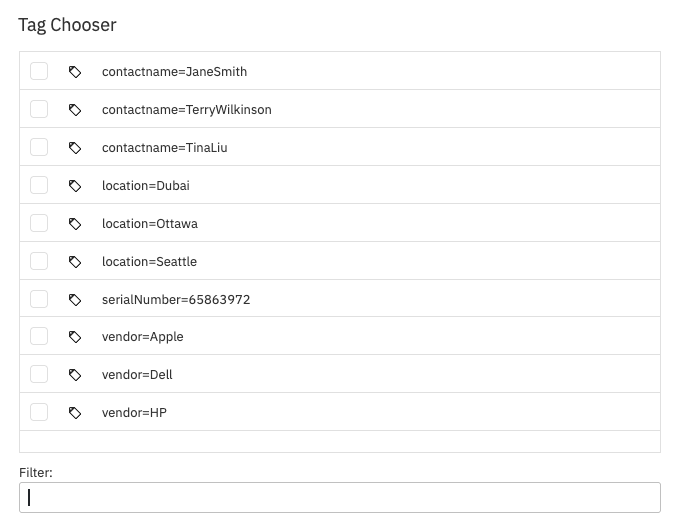Pick the vendor=Apple tag label
Image resolution: width=684 pixels, height=520 pixels.
point(143,337)
